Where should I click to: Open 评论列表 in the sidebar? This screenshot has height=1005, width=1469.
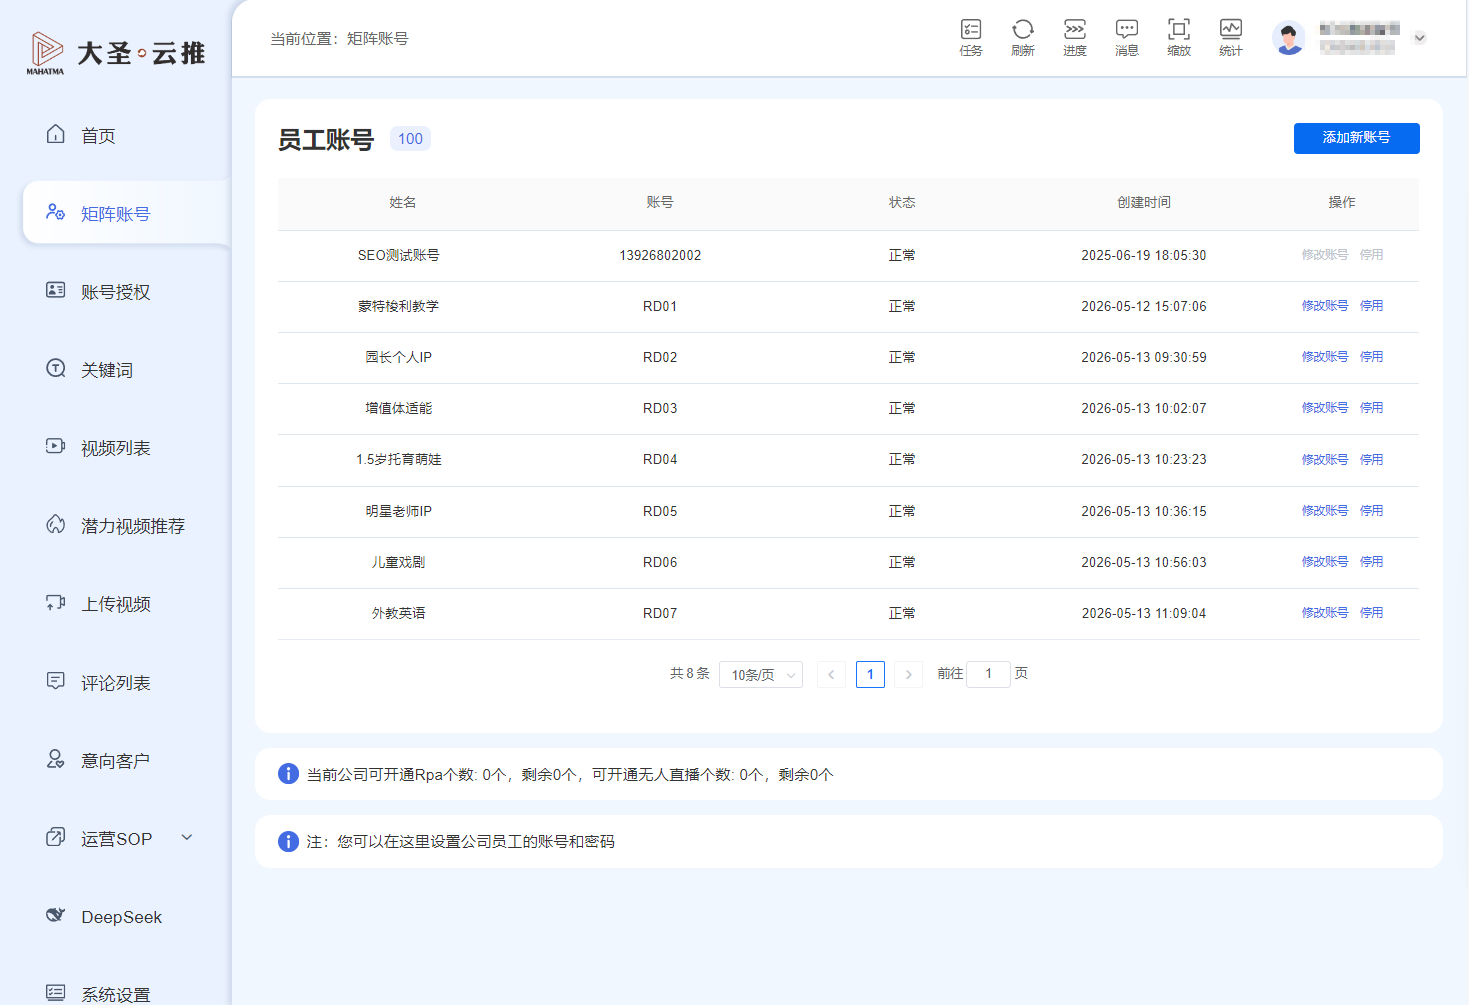click(99, 683)
